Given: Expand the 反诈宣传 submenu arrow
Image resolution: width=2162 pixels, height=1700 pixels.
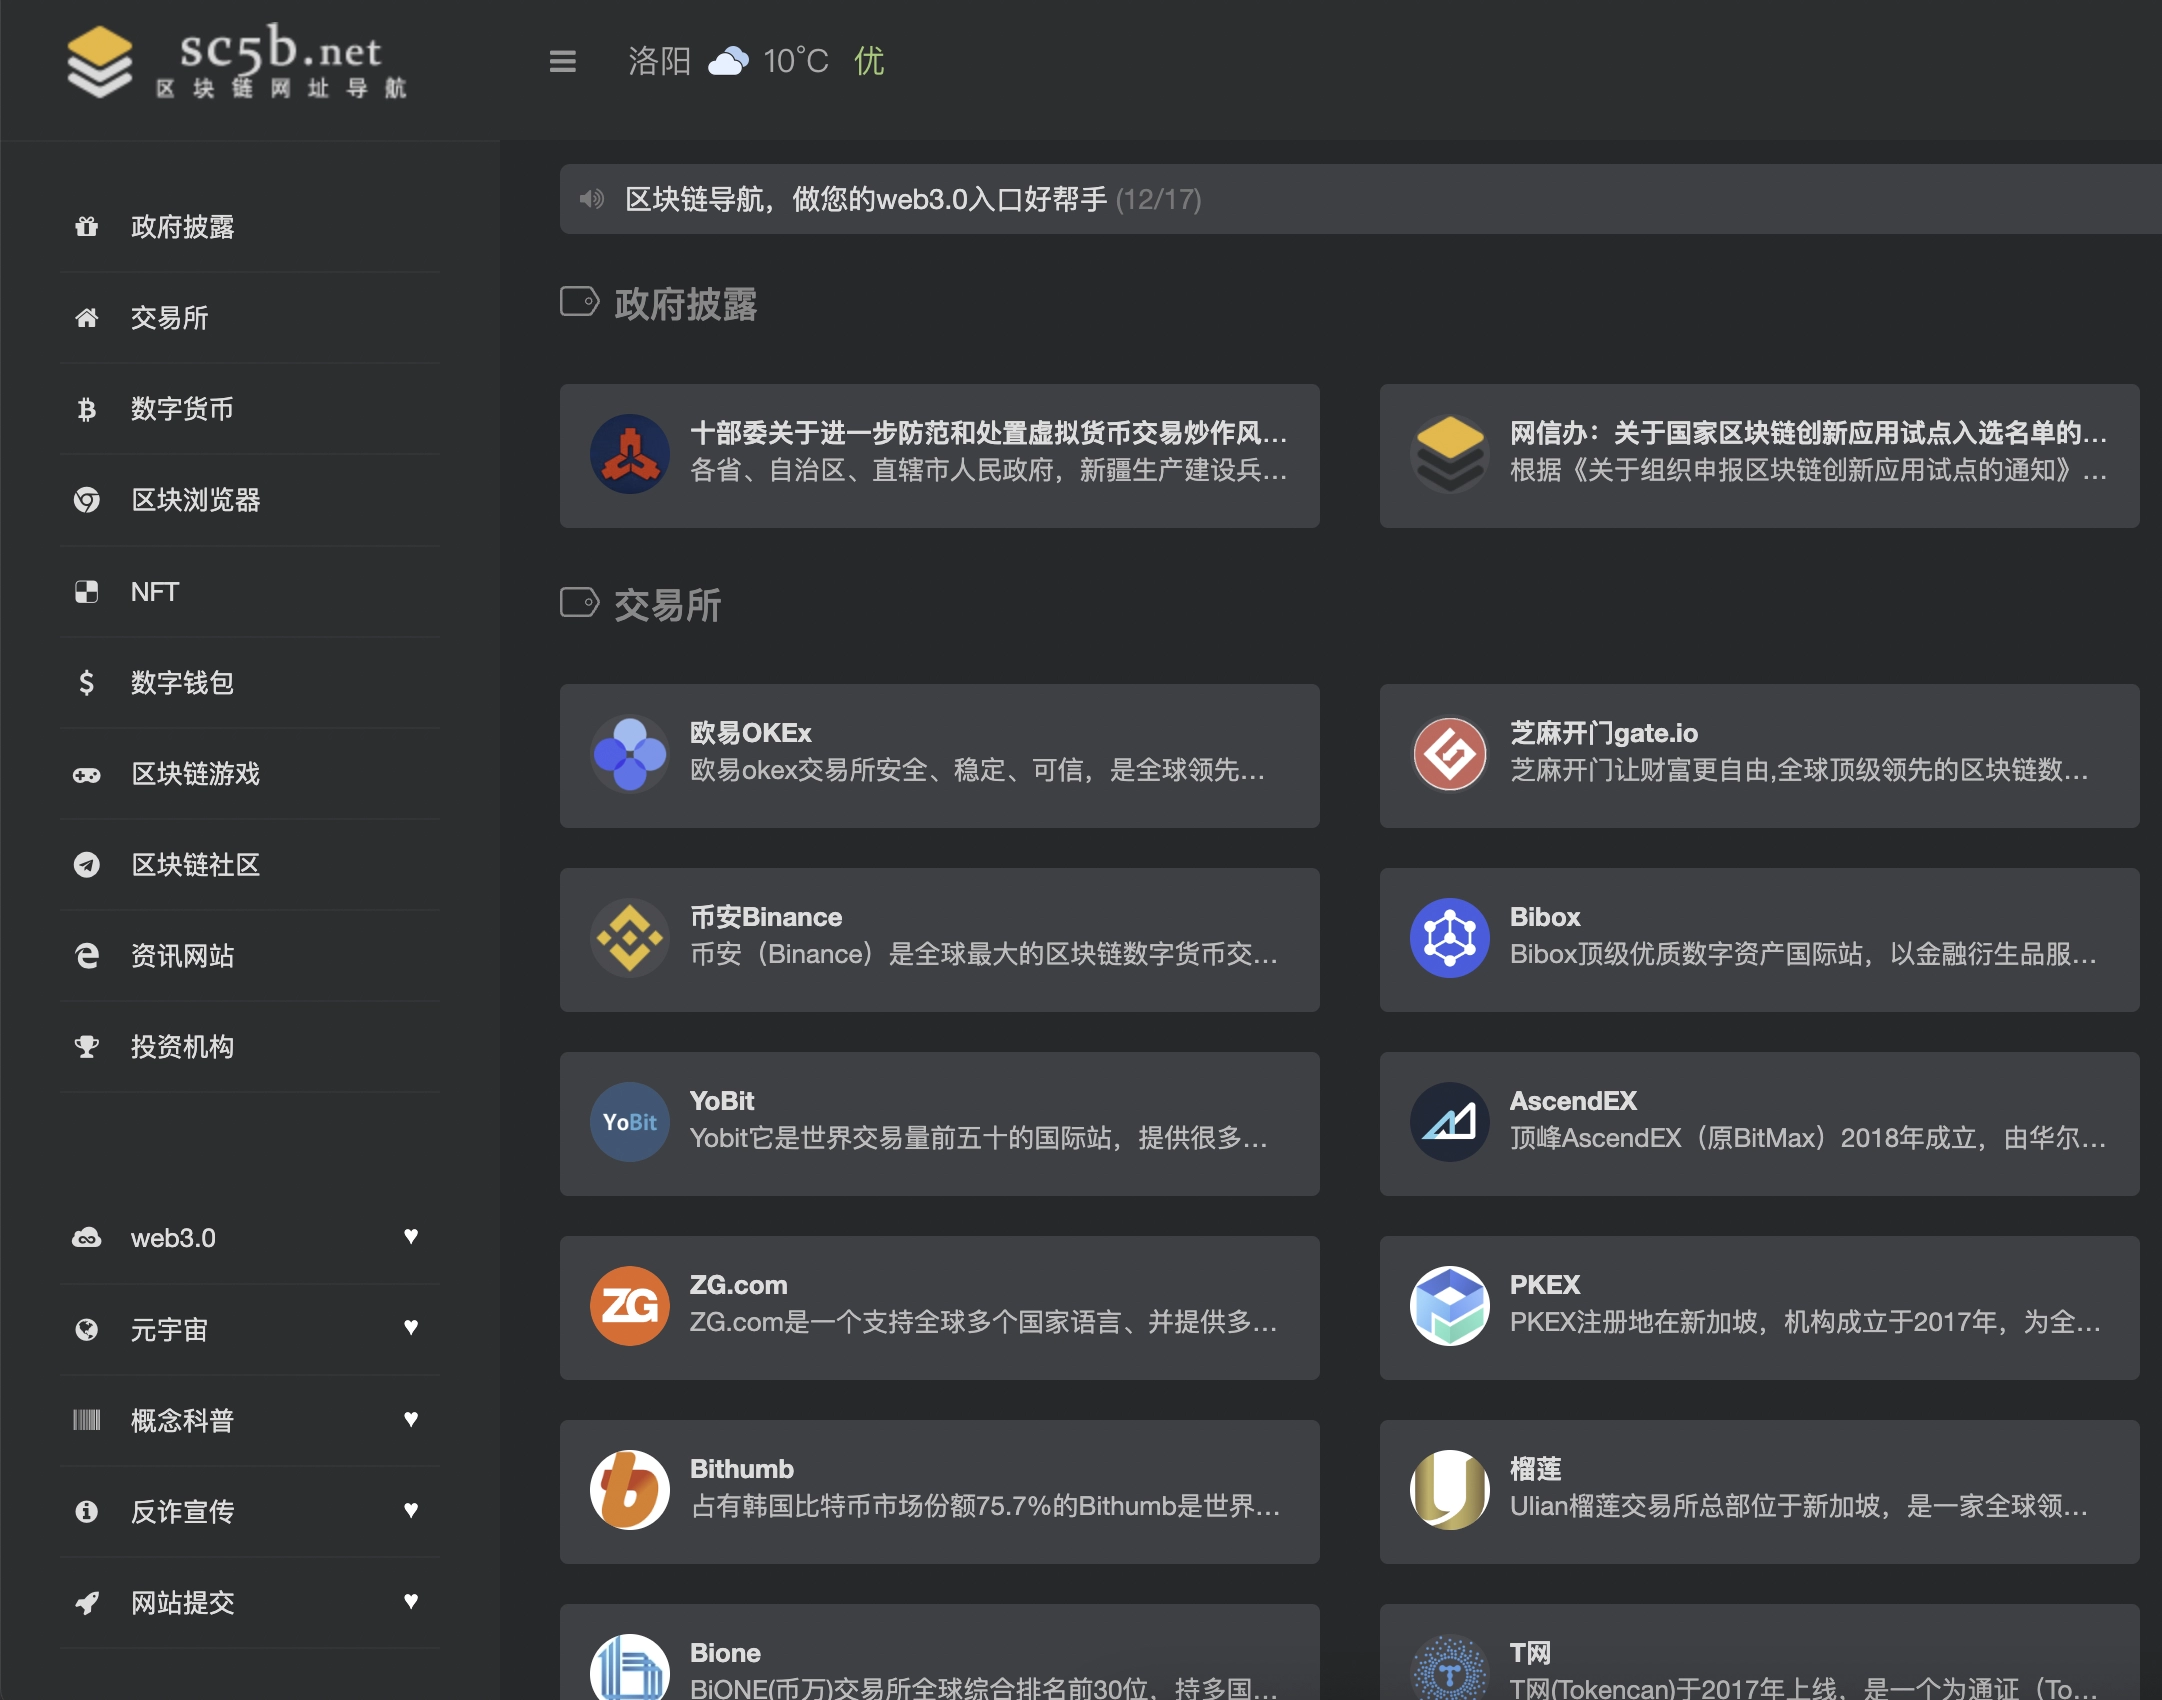Looking at the screenshot, I should [411, 1511].
